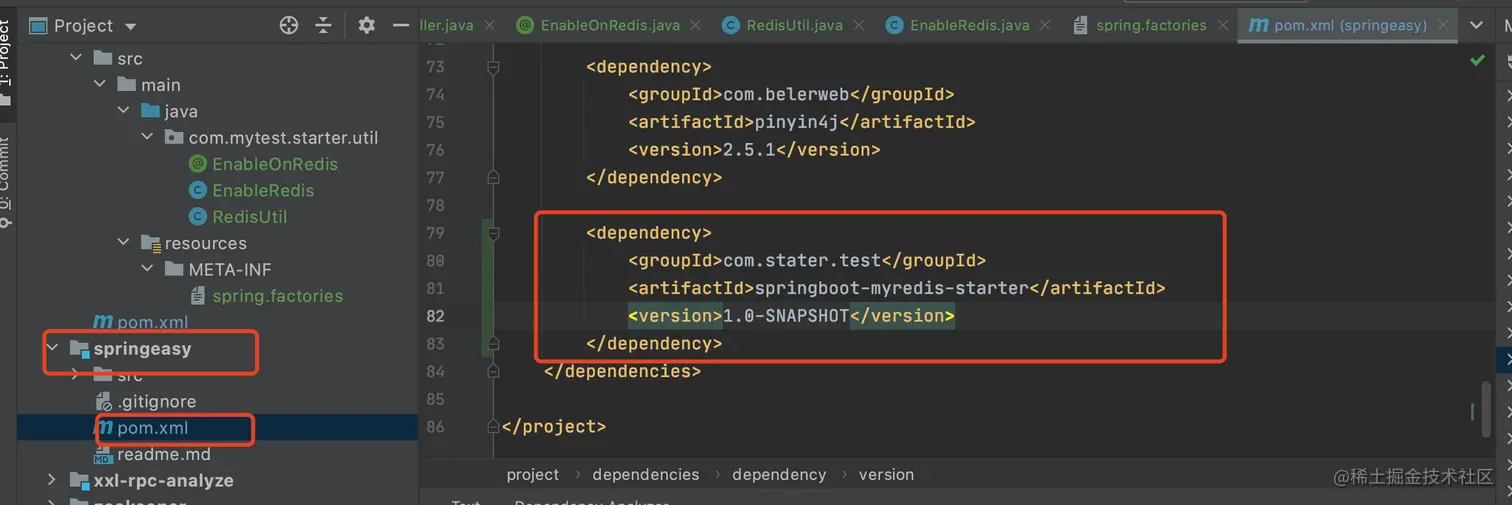Select the readme.md file
The width and height of the screenshot is (1512, 505).
(164, 454)
